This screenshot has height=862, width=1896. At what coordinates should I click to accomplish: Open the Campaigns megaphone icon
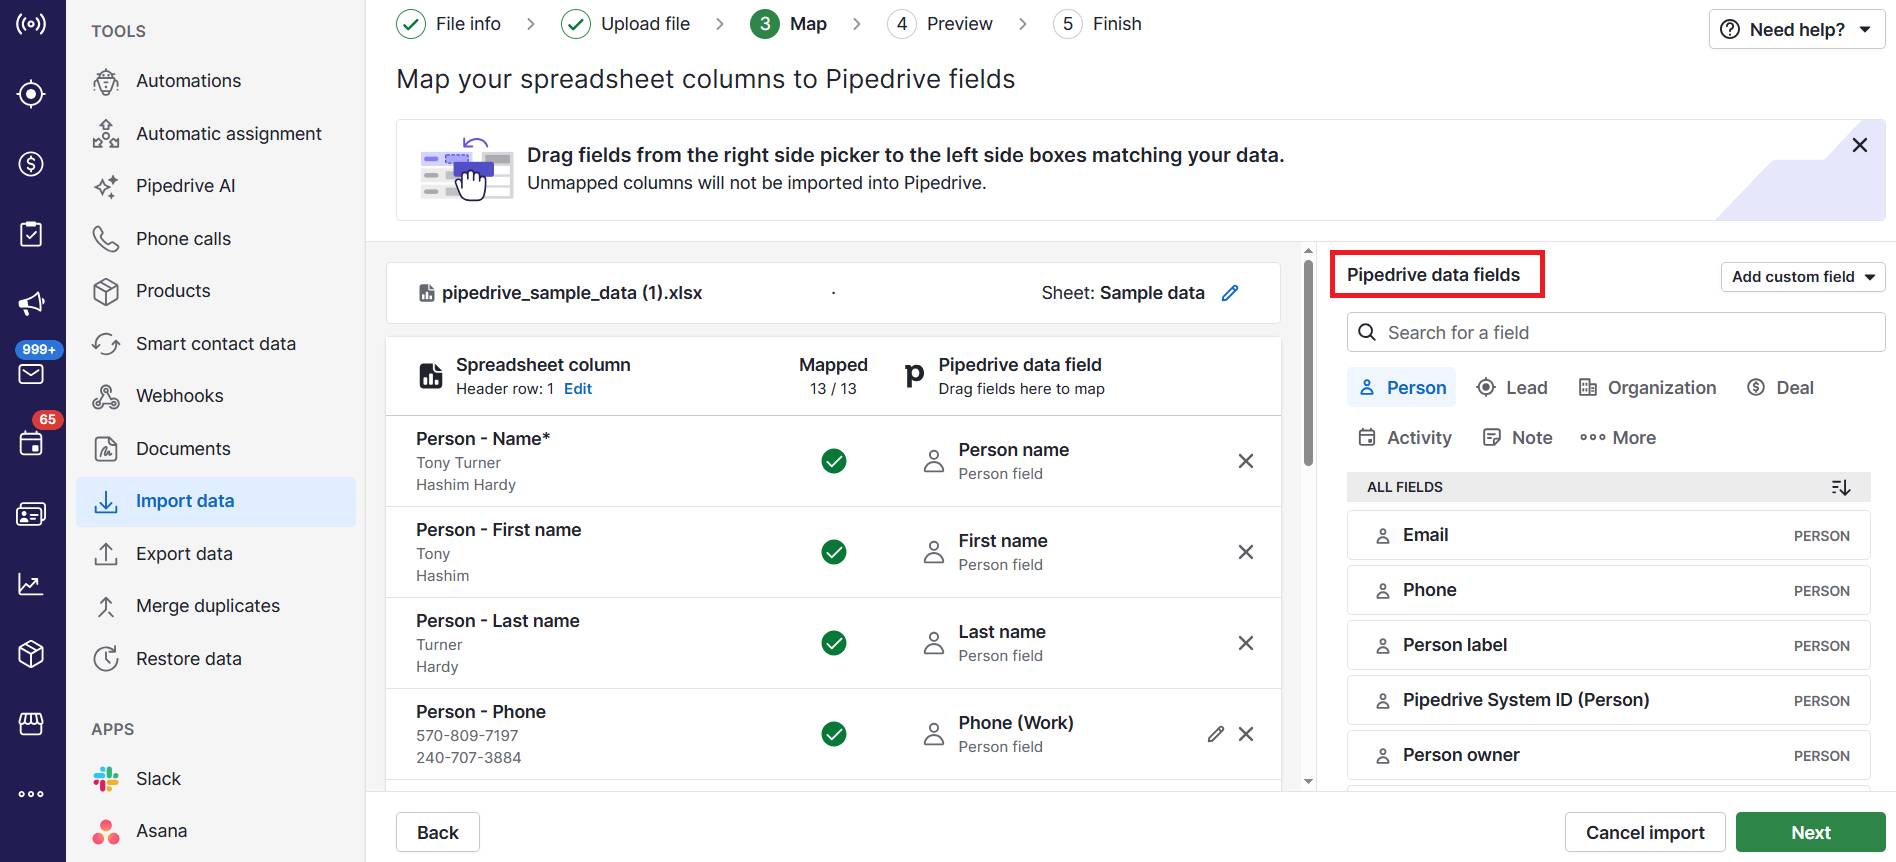coord(31,303)
